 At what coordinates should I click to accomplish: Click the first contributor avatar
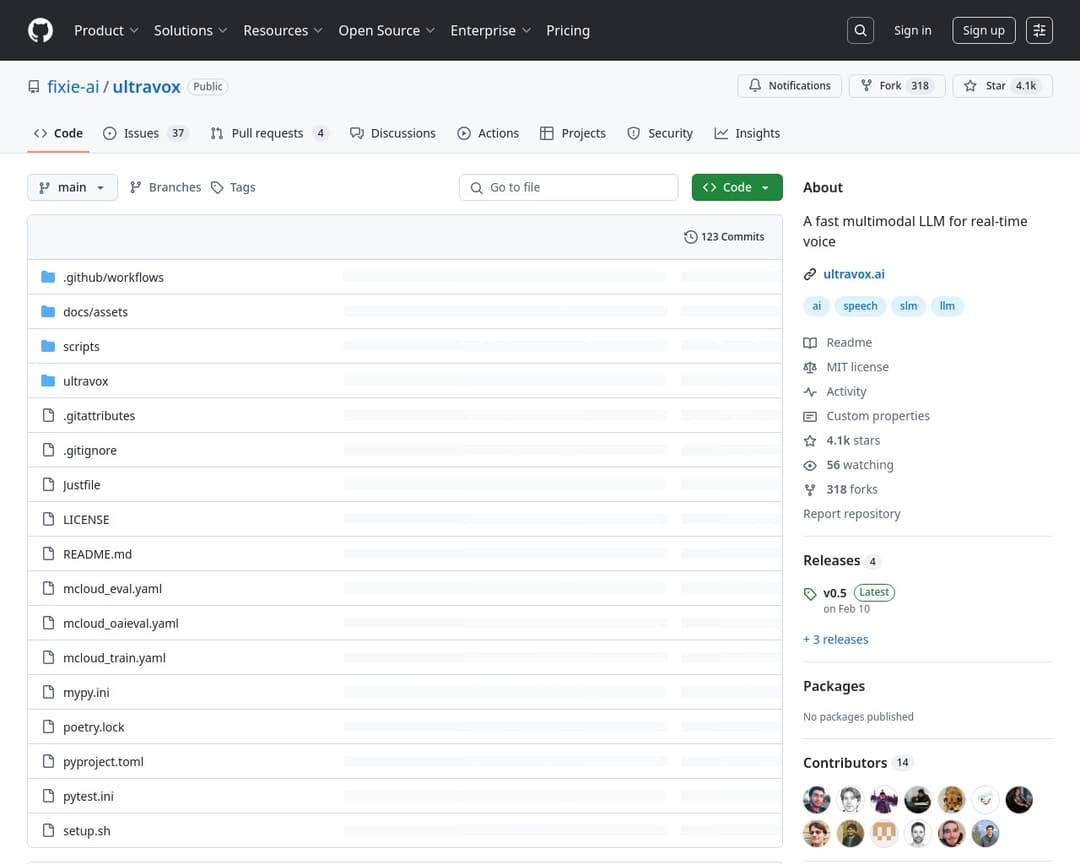point(816,800)
